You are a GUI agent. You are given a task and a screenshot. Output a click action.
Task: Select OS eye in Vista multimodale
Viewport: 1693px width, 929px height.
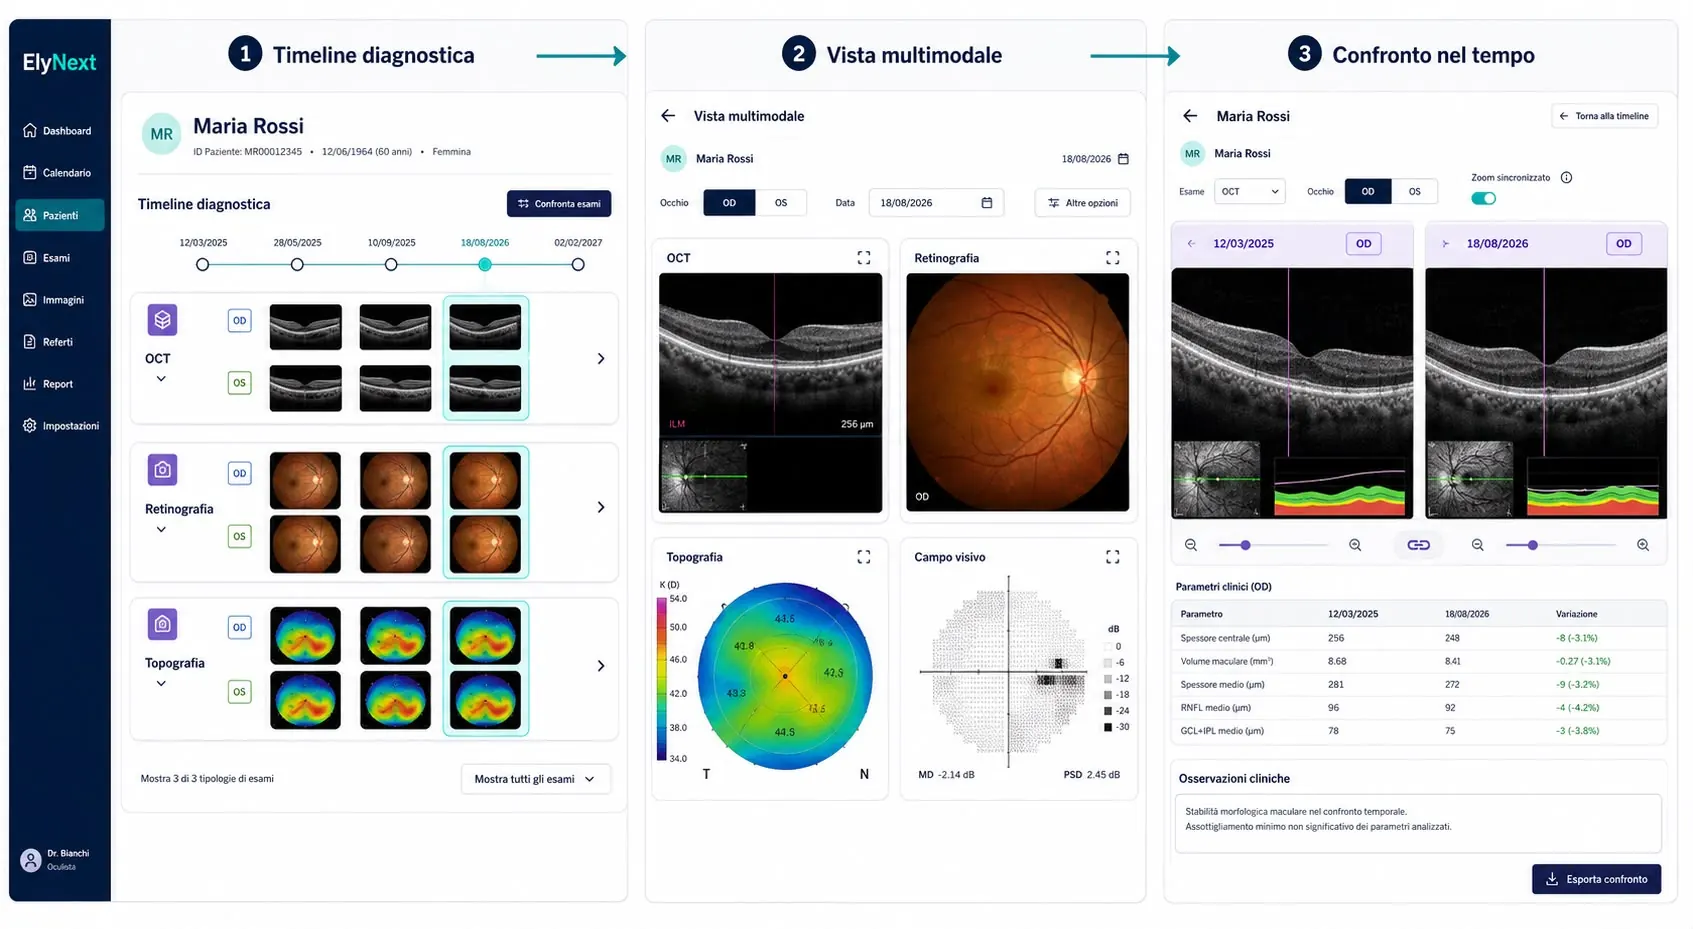click(x=781, y=203)
